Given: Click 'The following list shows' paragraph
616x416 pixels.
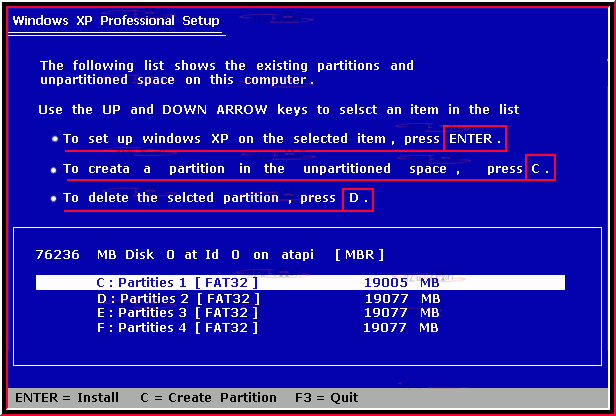Looking at the screenshot, I should 227,73.
